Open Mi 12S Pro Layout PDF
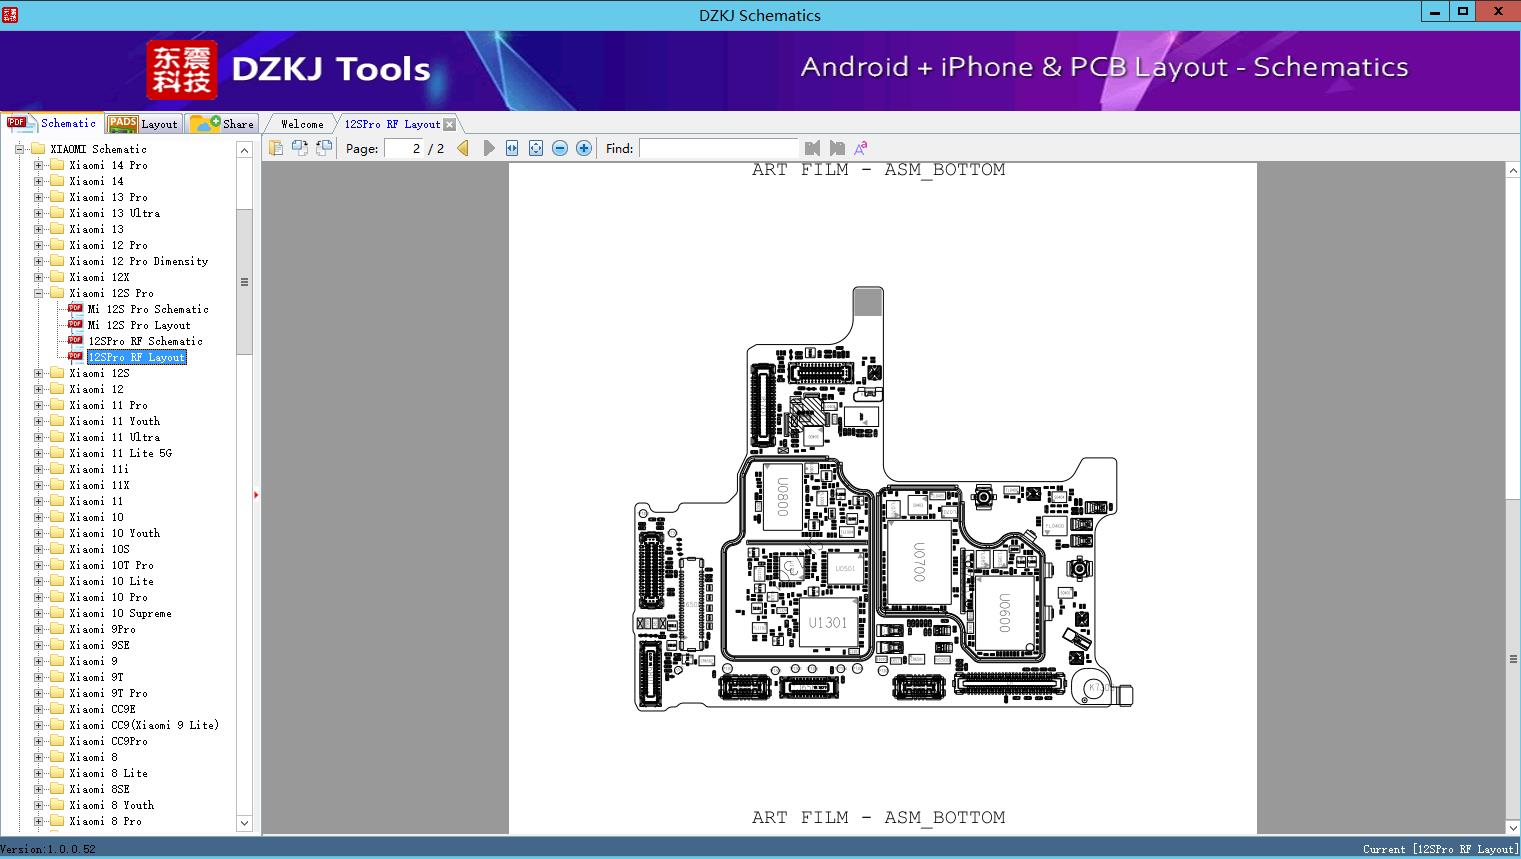The width and height of the screenshot is (1521, 859). click(139, 325)
